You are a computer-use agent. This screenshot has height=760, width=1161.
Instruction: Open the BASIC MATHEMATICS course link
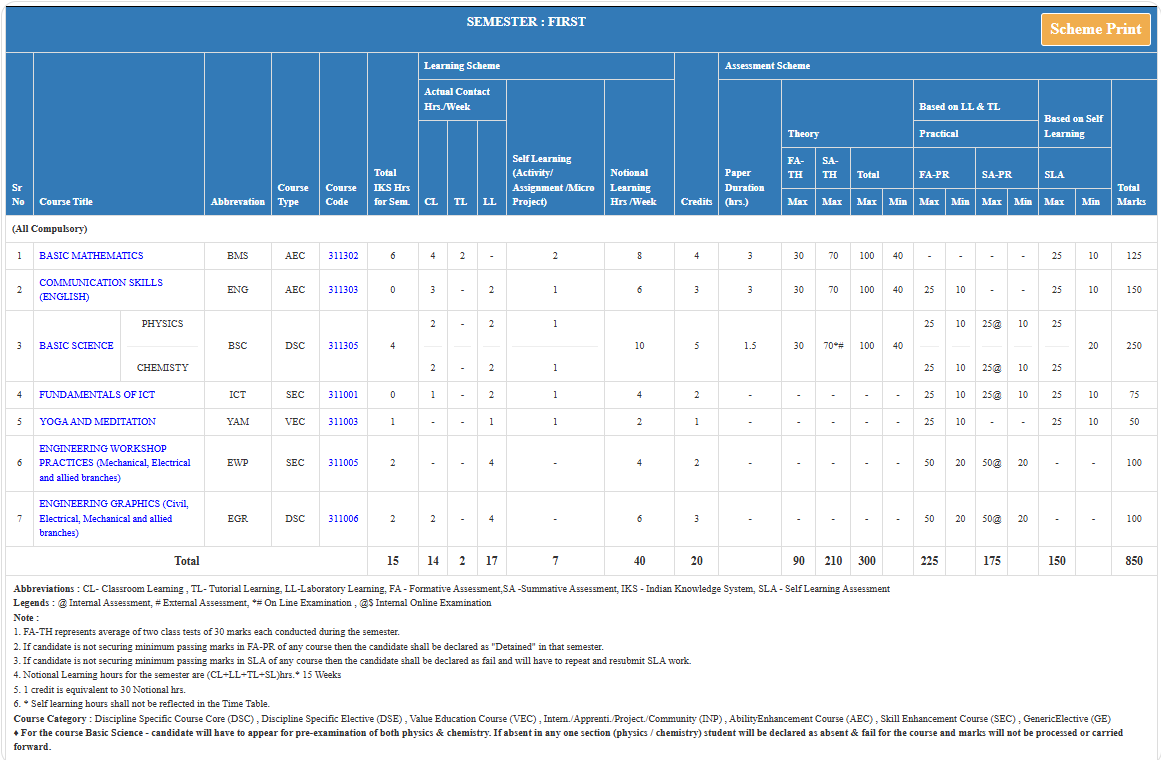(x=91, y=256)
